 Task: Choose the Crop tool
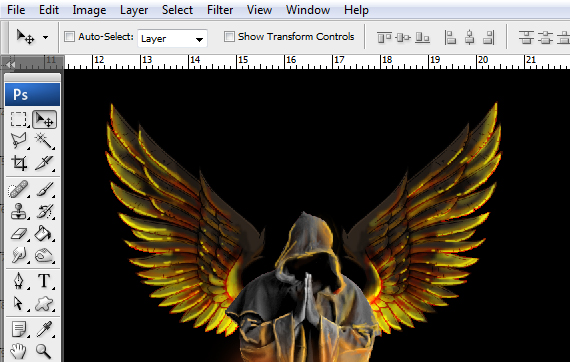19,163
